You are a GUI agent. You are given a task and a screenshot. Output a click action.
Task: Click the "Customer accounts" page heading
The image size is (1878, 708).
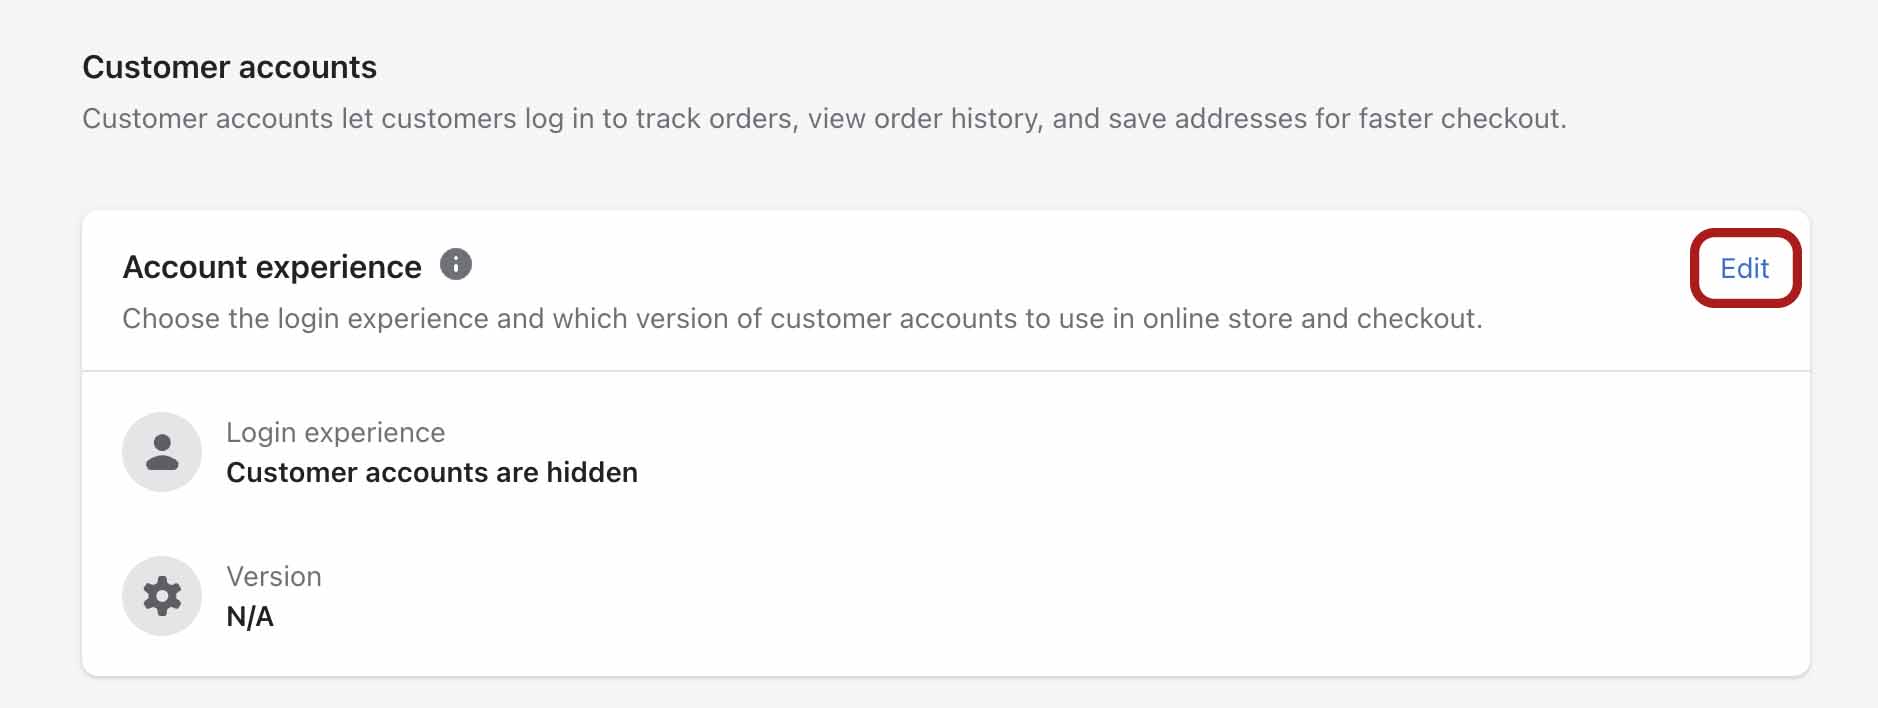[230, 67]
